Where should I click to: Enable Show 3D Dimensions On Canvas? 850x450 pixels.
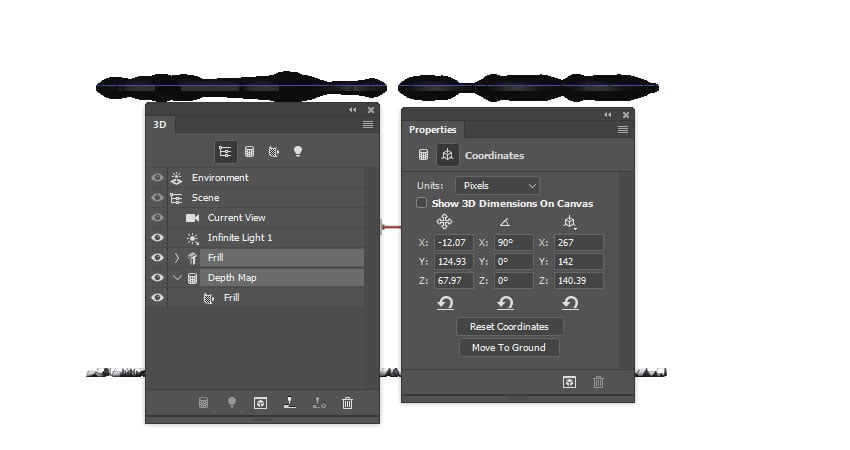click(421, 203)
